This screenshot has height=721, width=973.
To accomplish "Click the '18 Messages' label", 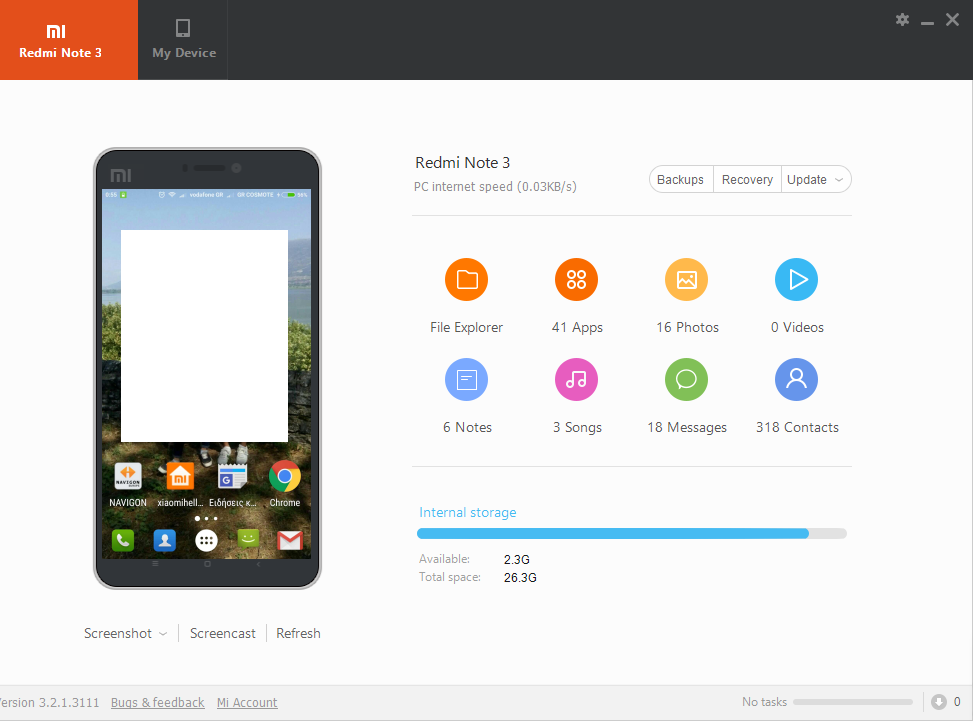I will click(x=687, y=428).
